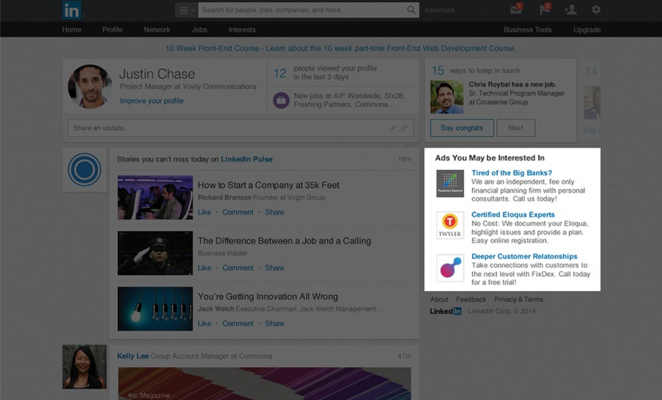This screenshot has height=400, width=662.
Task: Open The Difference Between a Job and a Calling
Action: [284, 241]
